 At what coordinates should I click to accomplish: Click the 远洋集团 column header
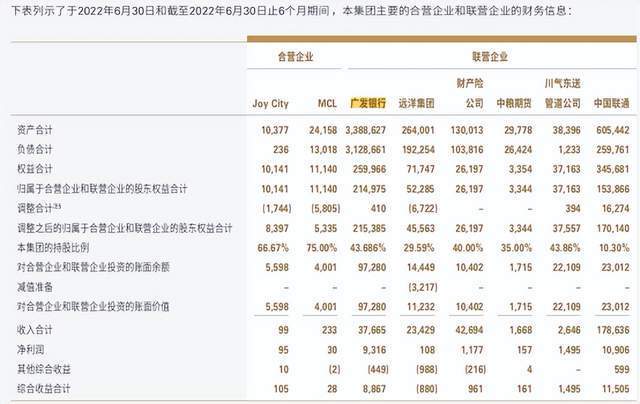tap(417, 103)
